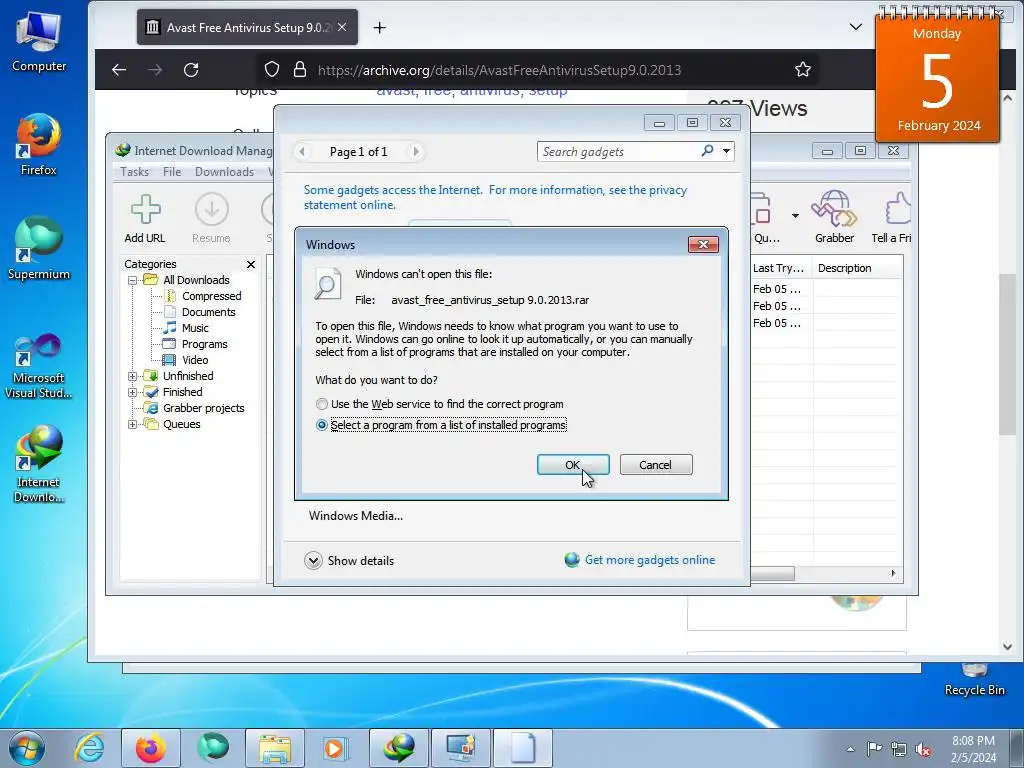Click the archive.org address bar URL
The width and height of the screenshot is (1024, 768).
500,70
